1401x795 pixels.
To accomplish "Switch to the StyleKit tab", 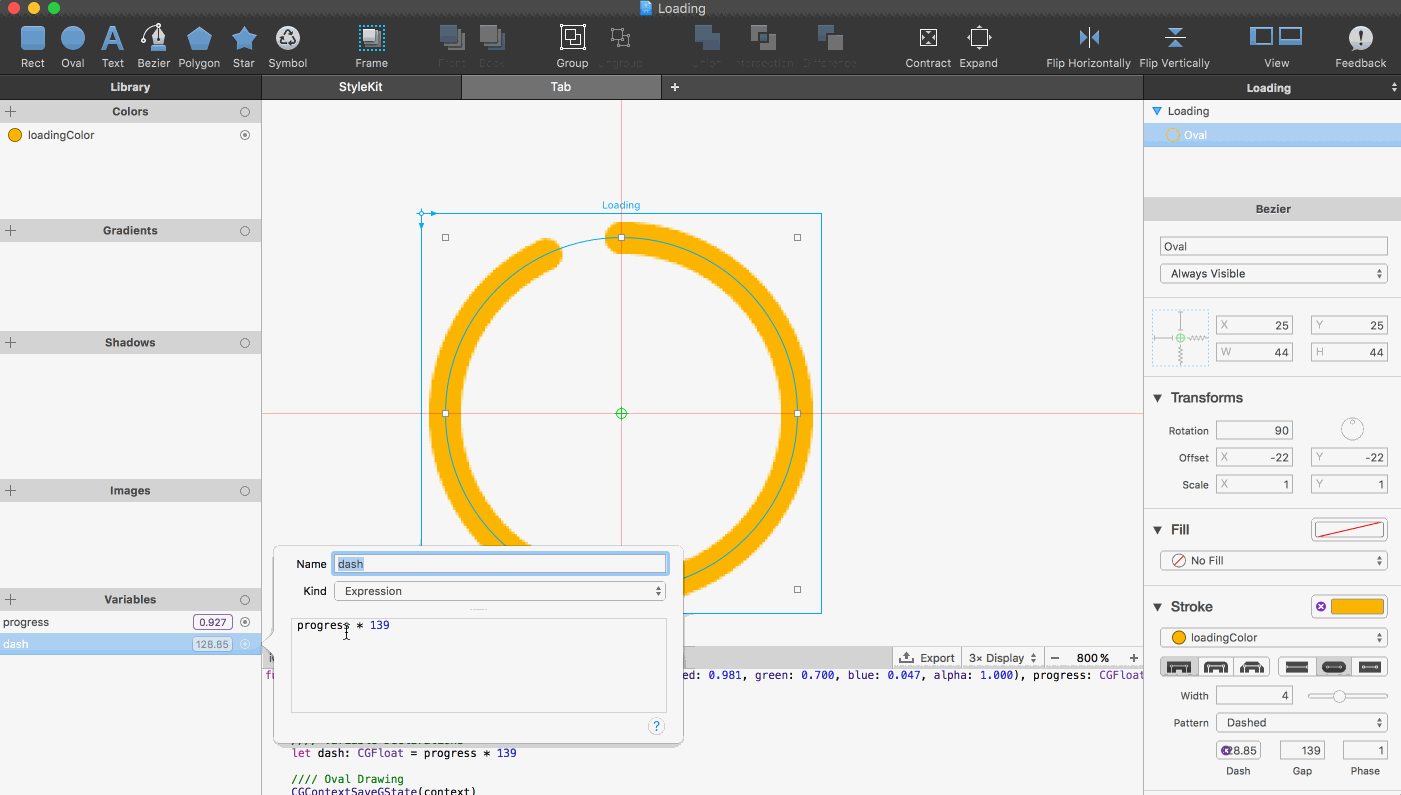I will (x=360, y=87).
